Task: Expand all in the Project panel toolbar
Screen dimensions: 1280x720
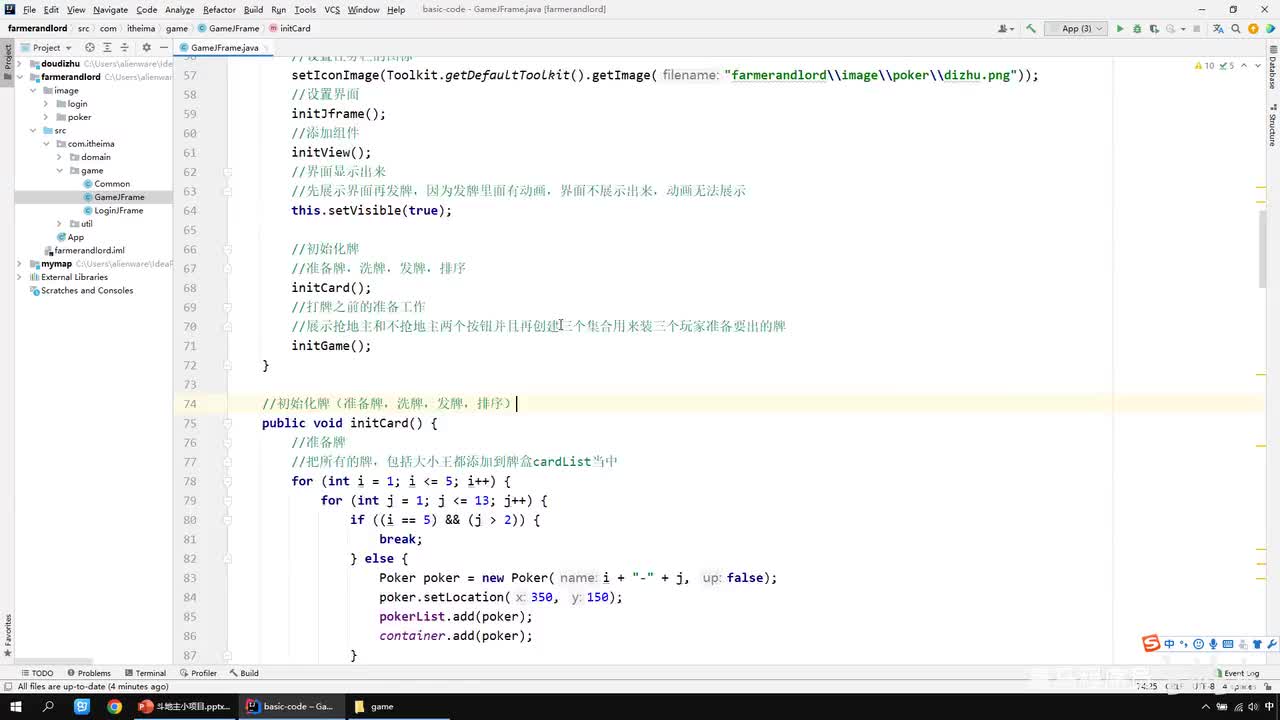Action: [x=107, y=47]
